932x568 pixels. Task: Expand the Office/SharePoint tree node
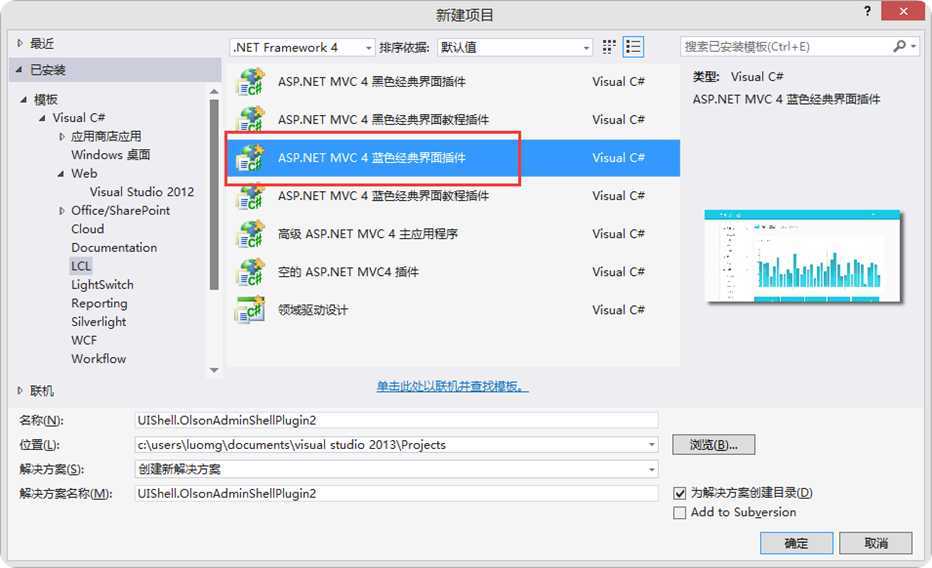[61, 211]
